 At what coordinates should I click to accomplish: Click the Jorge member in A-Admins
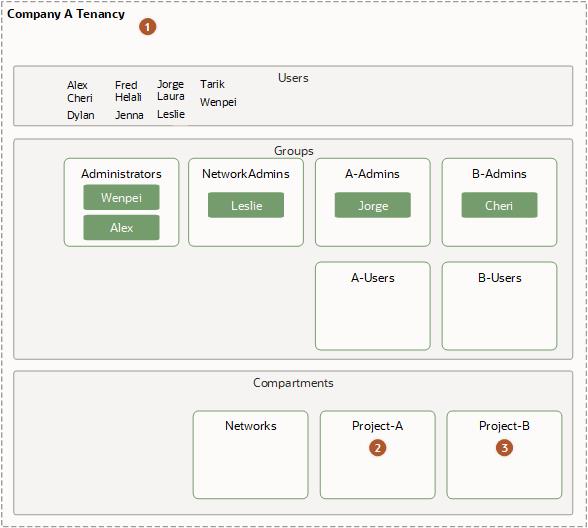click(373, 205)
